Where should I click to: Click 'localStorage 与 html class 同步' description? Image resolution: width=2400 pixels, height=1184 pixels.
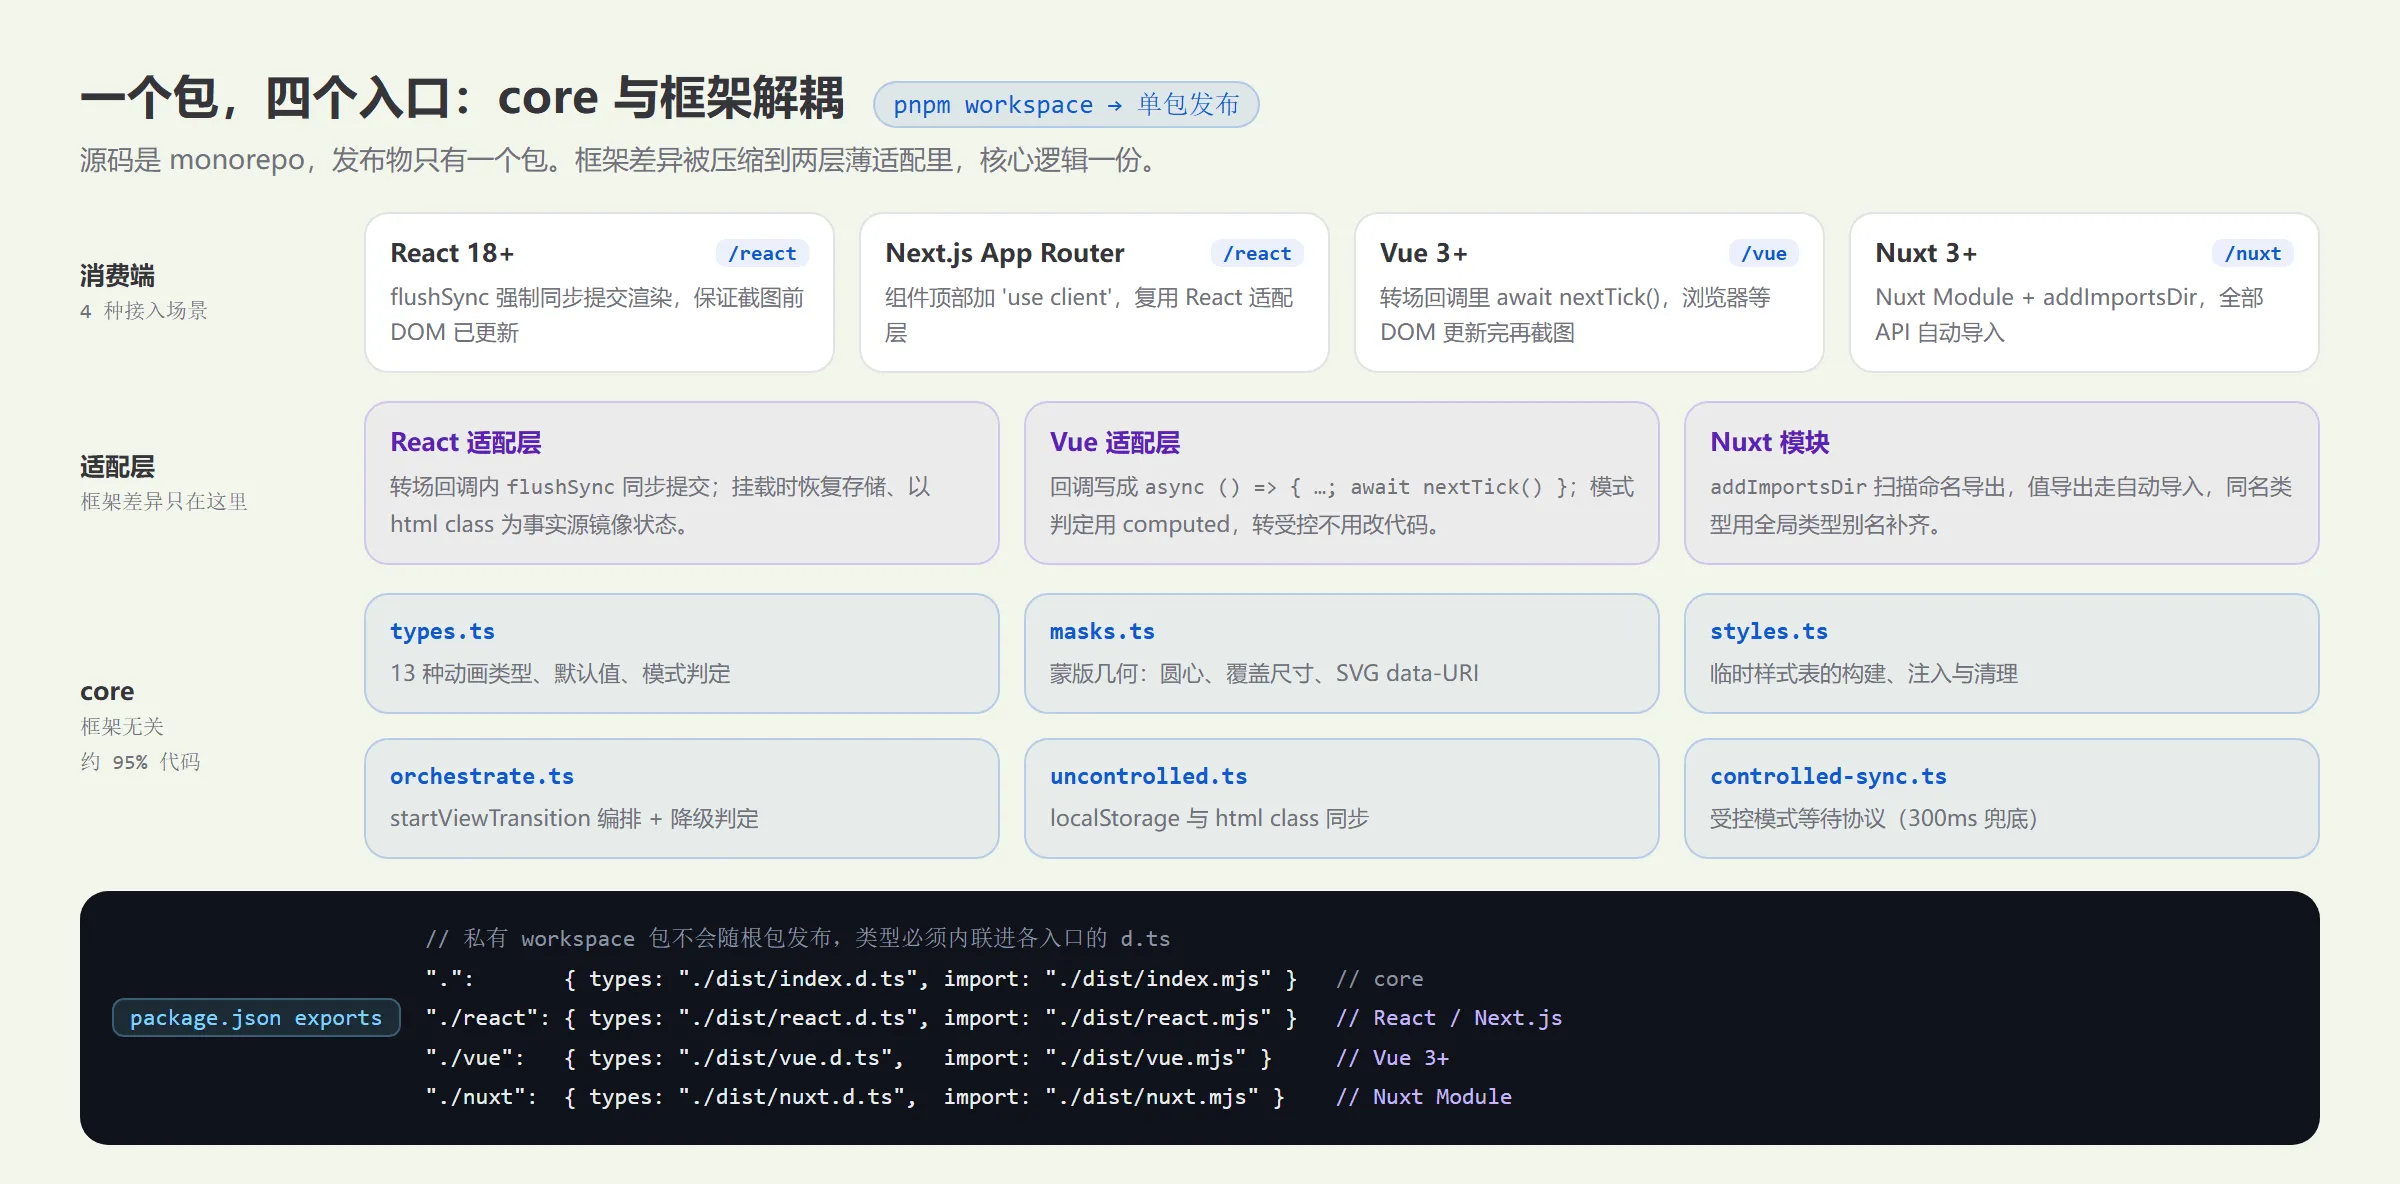click(x=1209, y=819)
